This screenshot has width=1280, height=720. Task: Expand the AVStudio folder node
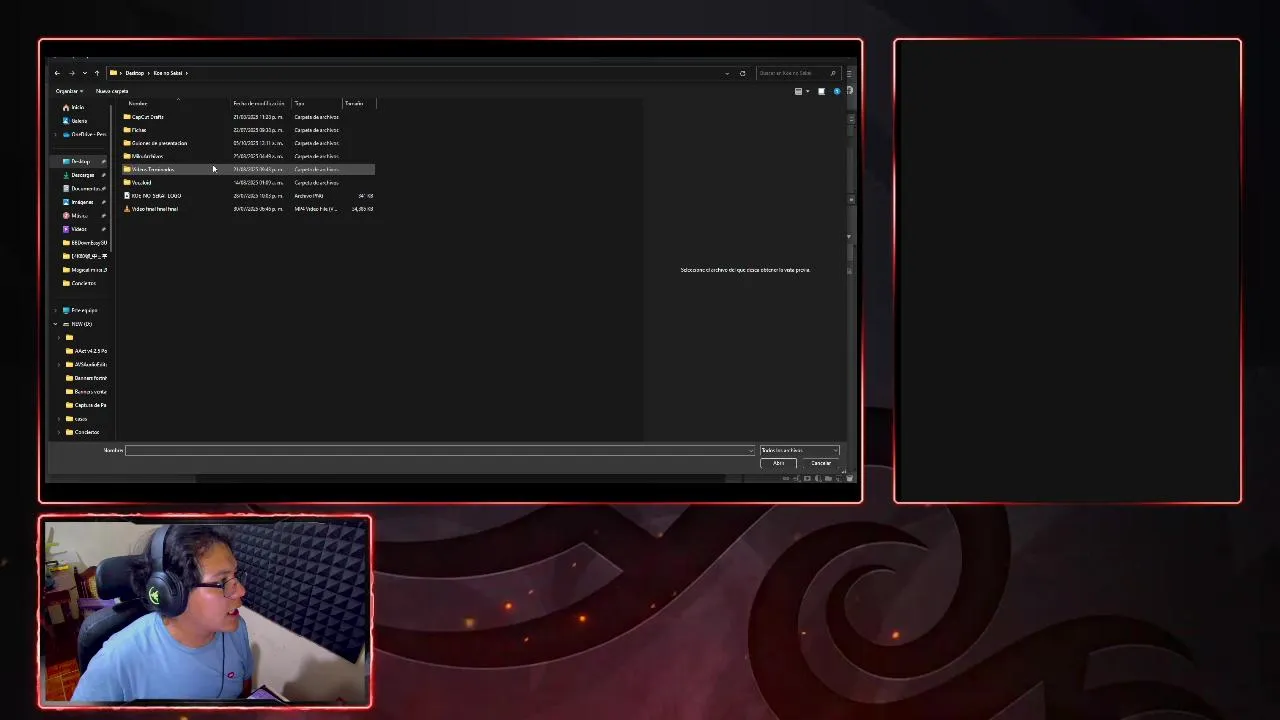click(60, 364)
